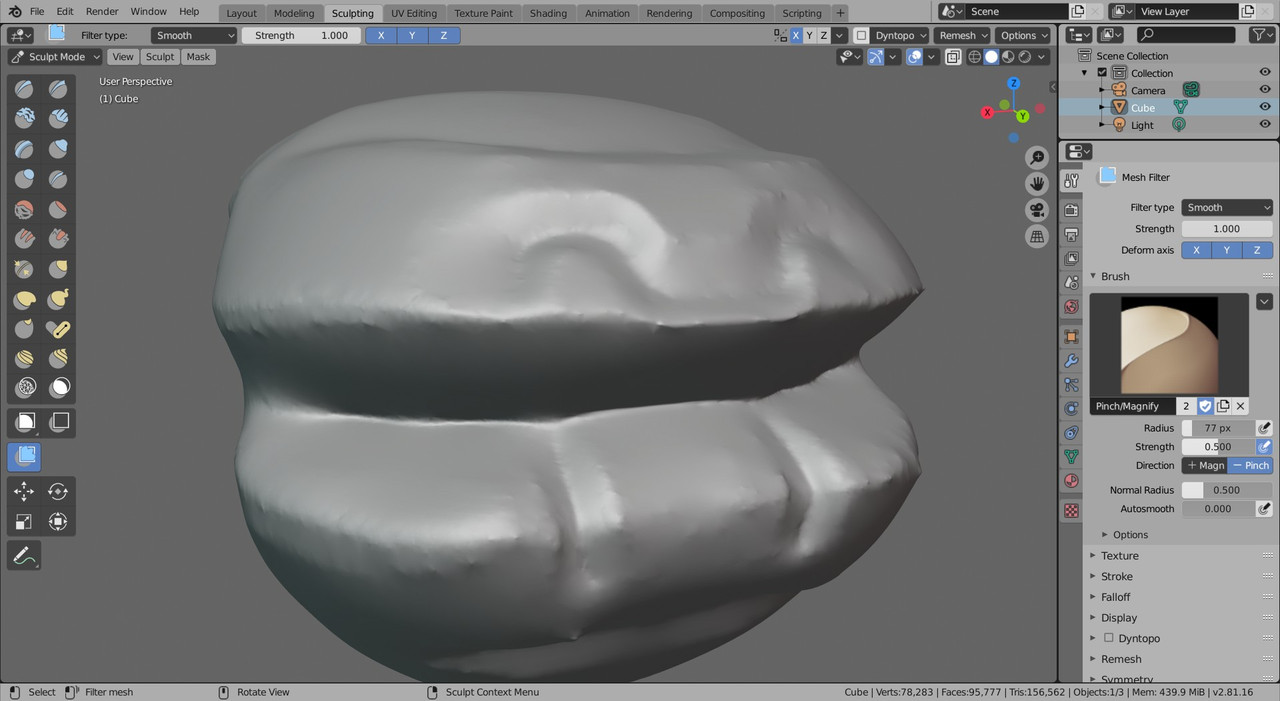This screenshot has width=1280, height=701.
Task: Switch to orthographic grid view icon
Action: tap(1037, 236)
